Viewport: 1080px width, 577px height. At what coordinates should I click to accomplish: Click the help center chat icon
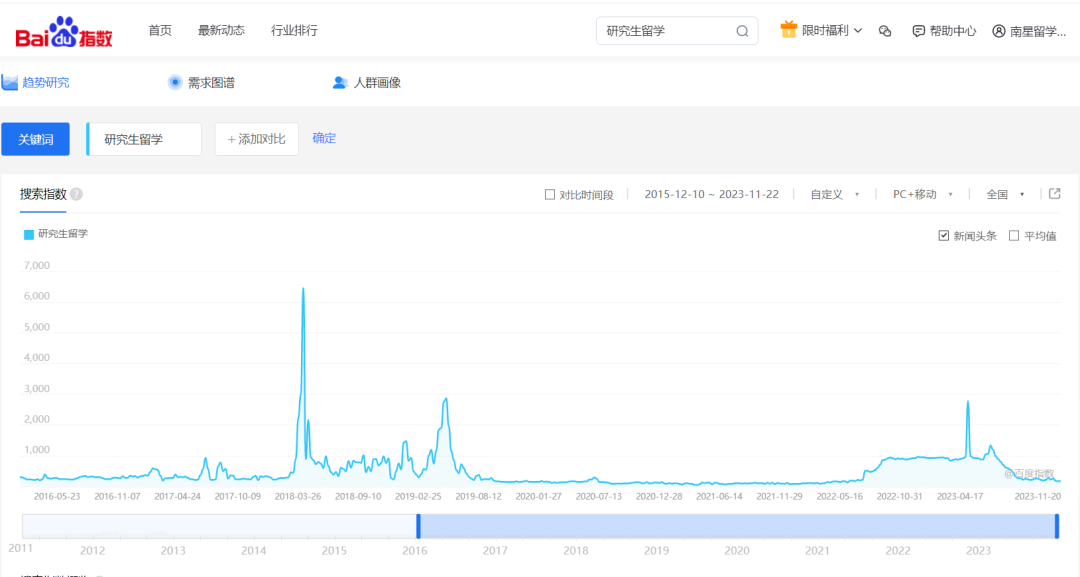pos(918,31)
